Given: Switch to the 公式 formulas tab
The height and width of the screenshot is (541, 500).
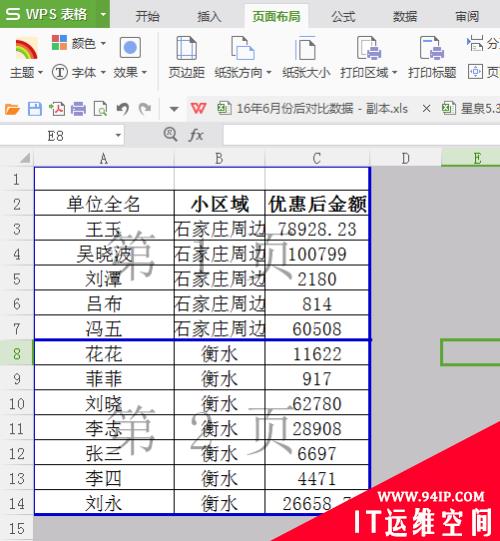Looking at the screenshot, I should point(343,16).
